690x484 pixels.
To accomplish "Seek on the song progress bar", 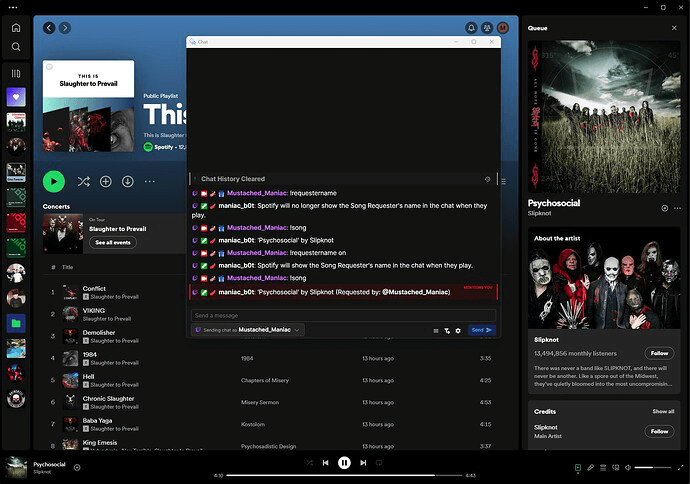I will pyautogui.click(x=345, y=475).
